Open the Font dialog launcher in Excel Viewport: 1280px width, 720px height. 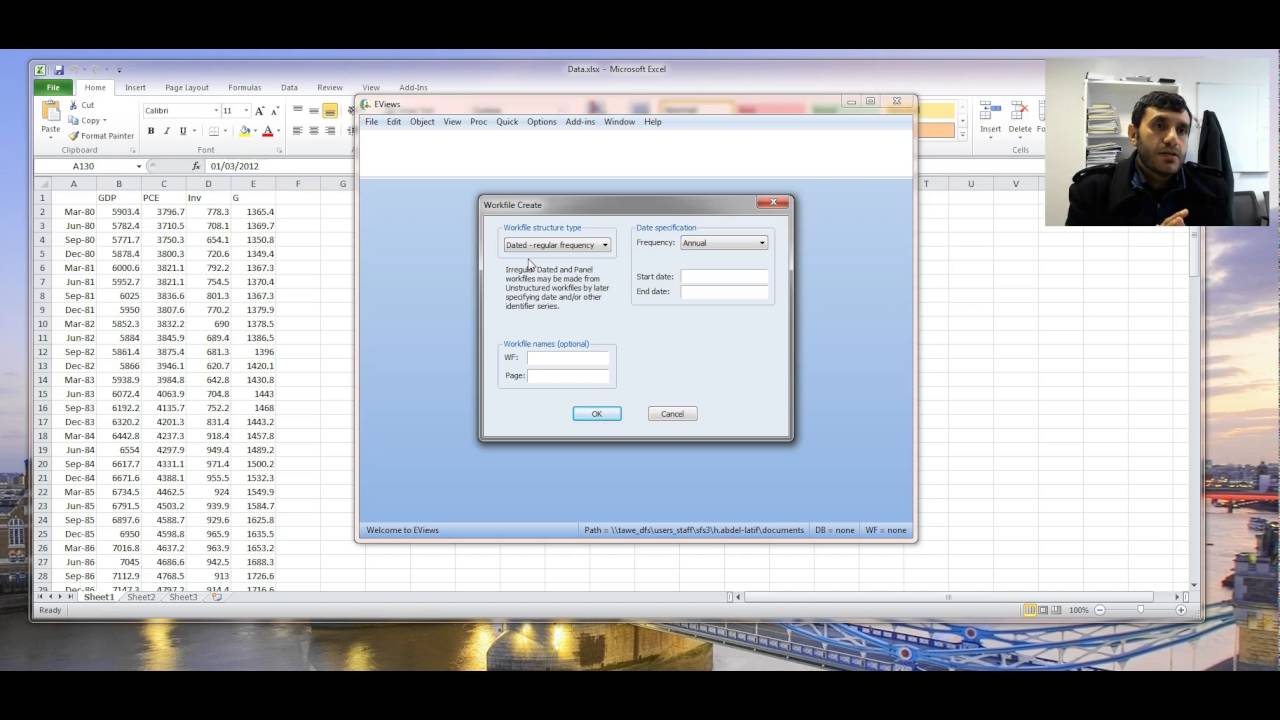tap(279, 150)
